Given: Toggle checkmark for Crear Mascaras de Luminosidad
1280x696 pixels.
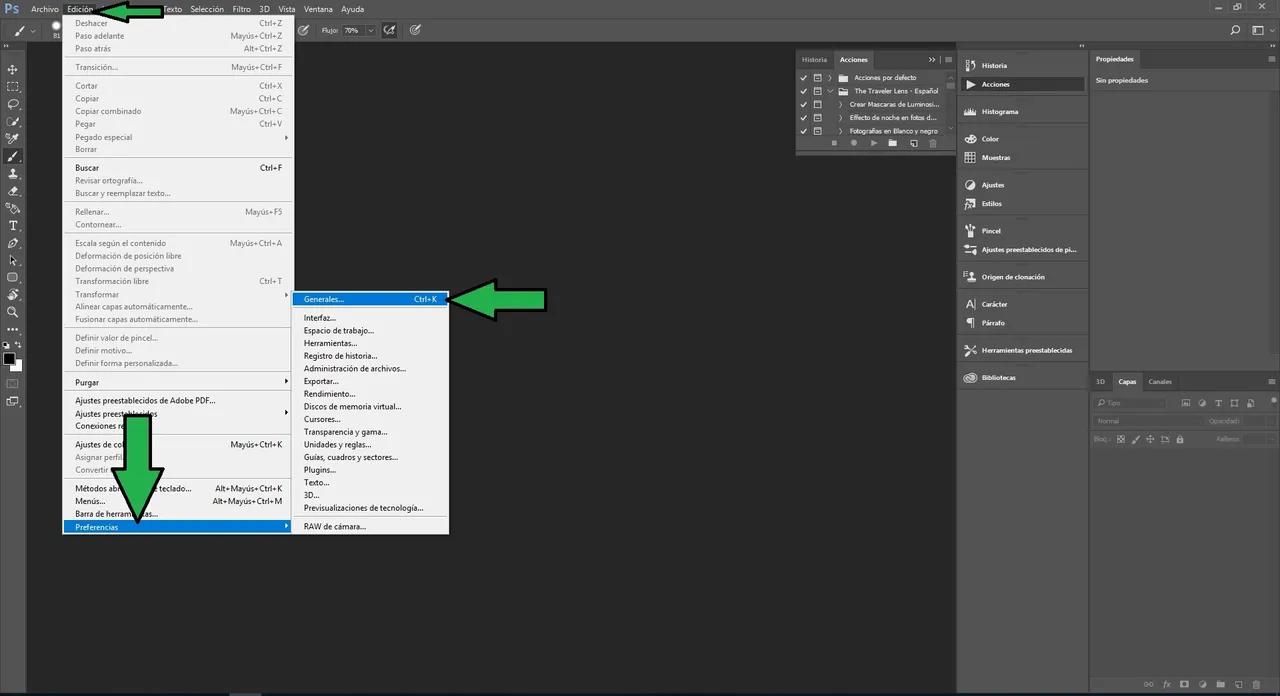Looking at the screenshot, I should point(803,104).
